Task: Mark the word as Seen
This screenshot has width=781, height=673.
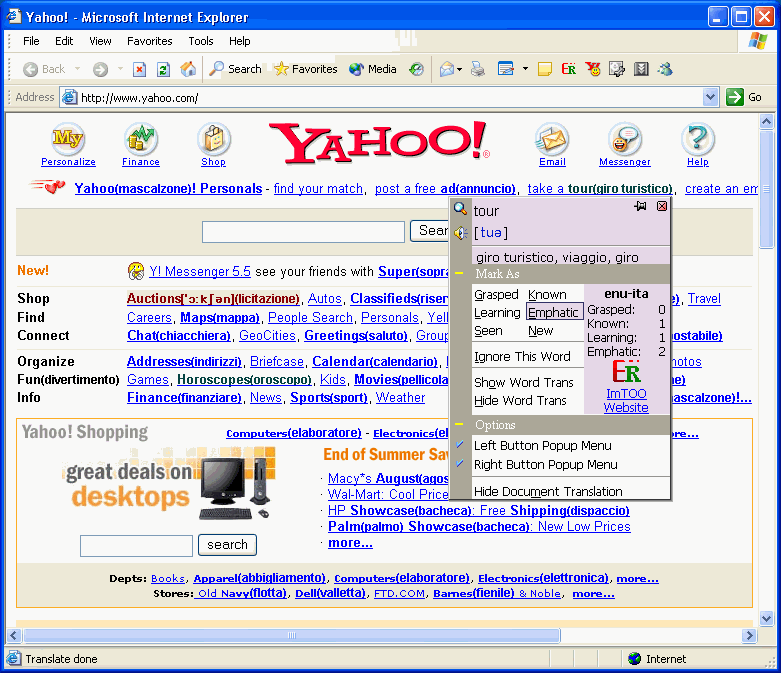Action: [x=488, y=331]
